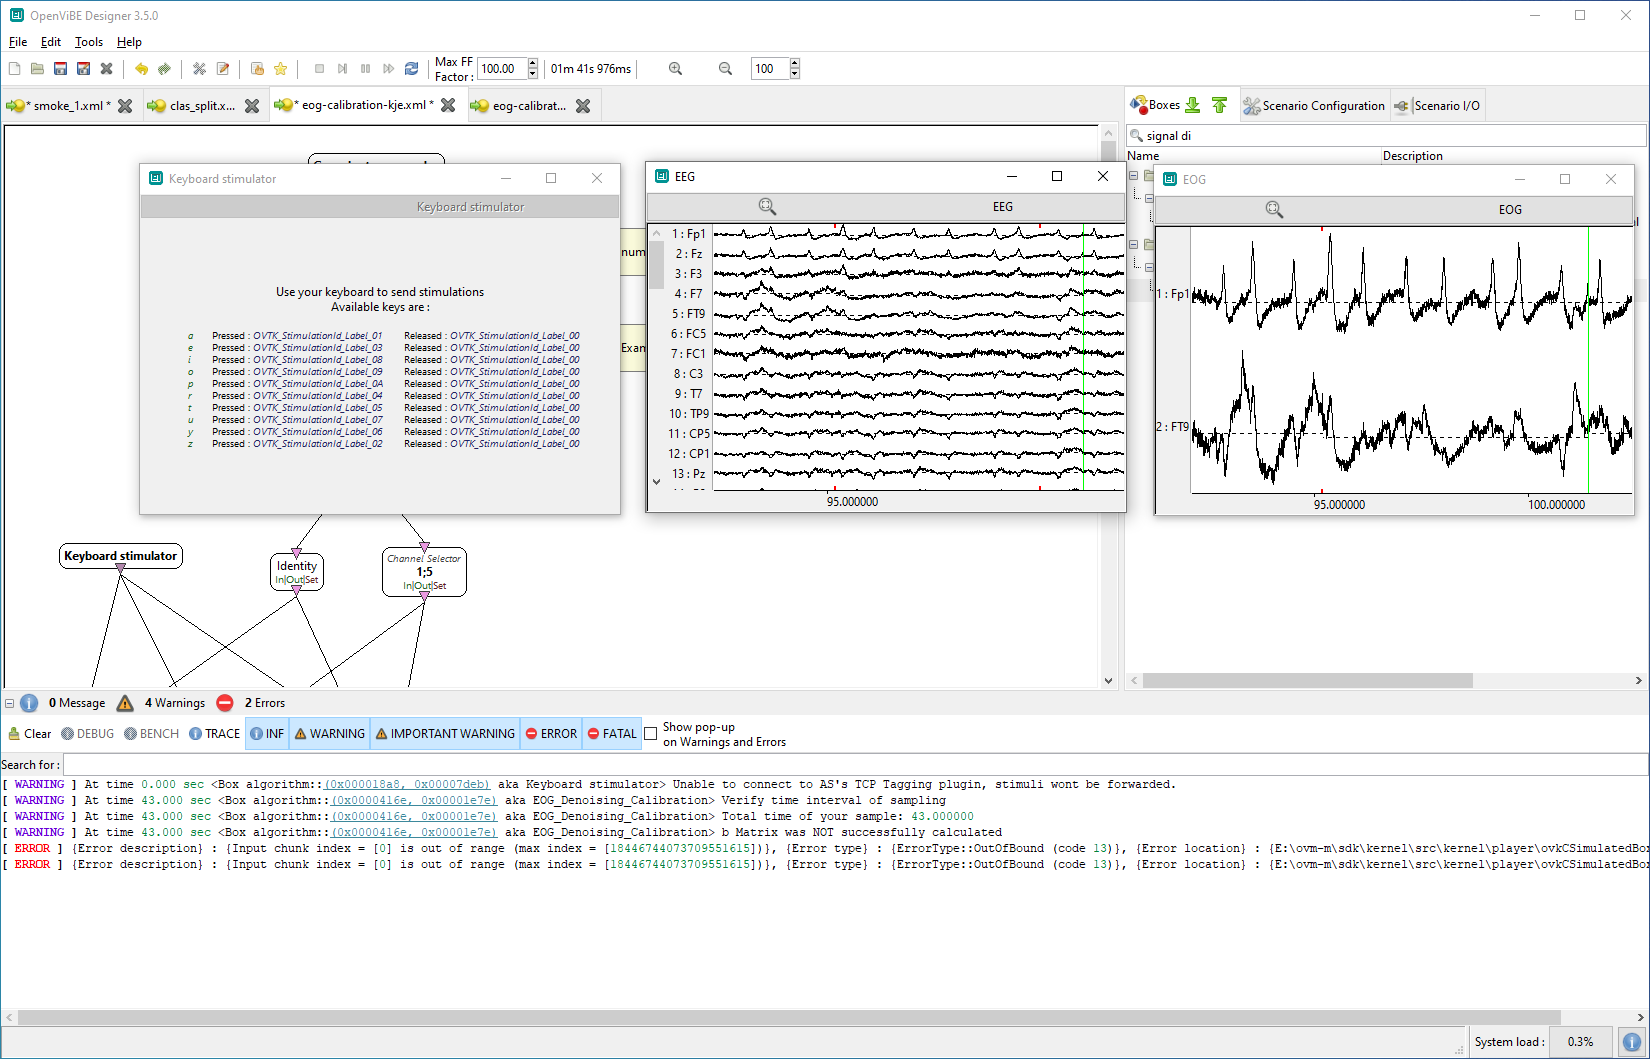The image size is (1650, 1059).
Task: Collapse the first box category tree node
Action: pyautogui.click(x=1133, y=176)
